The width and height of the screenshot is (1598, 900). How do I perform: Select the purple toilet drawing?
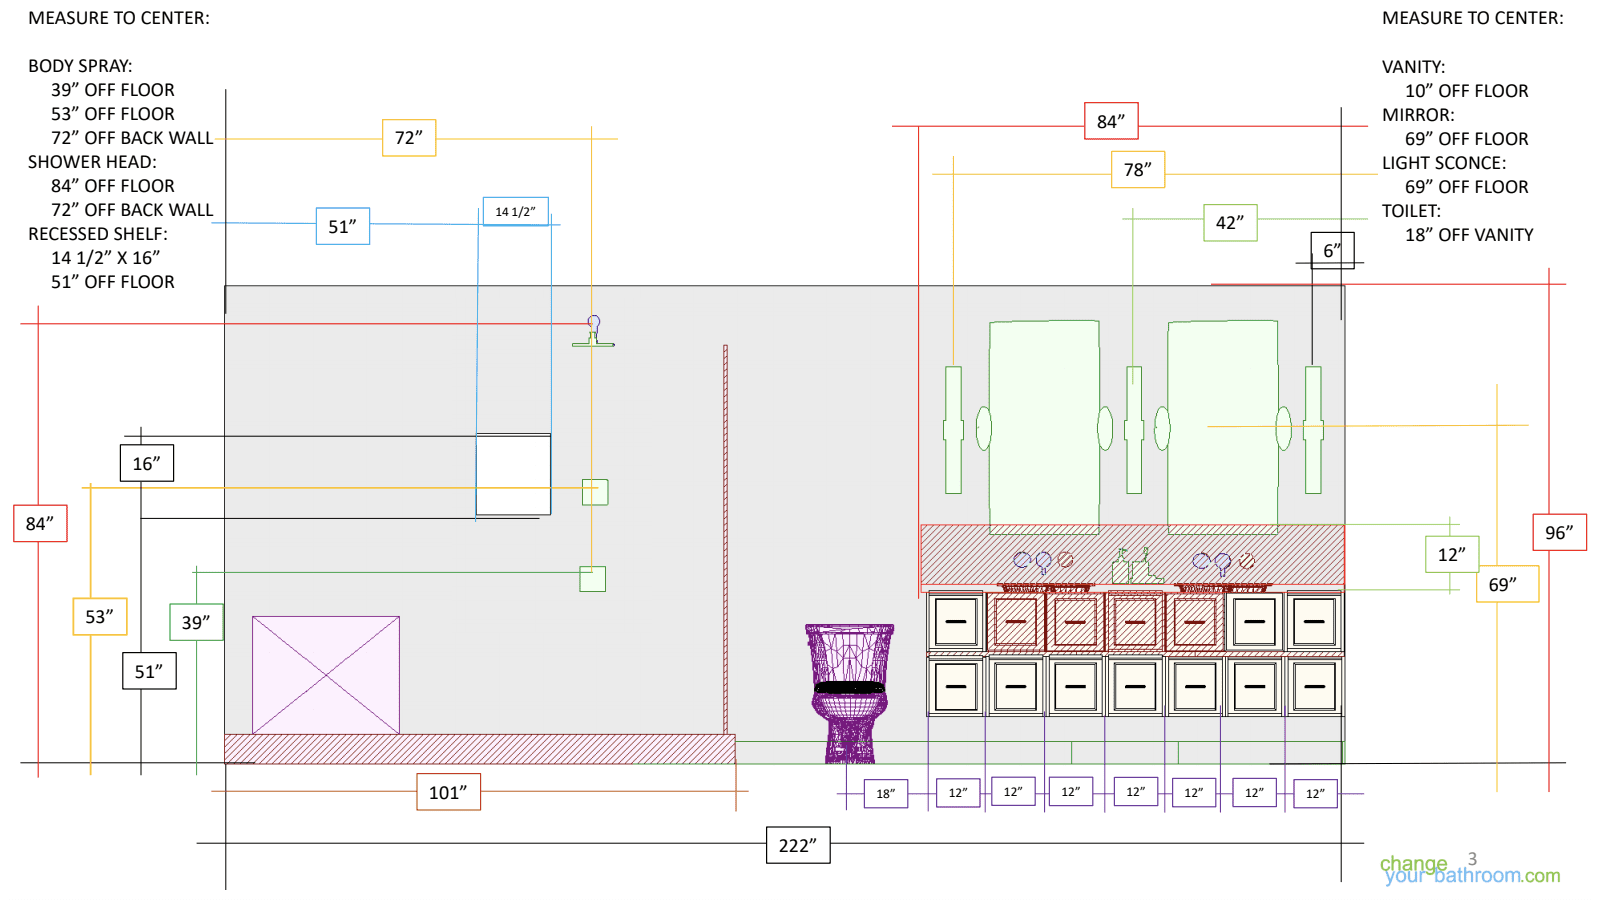point(849,693)
